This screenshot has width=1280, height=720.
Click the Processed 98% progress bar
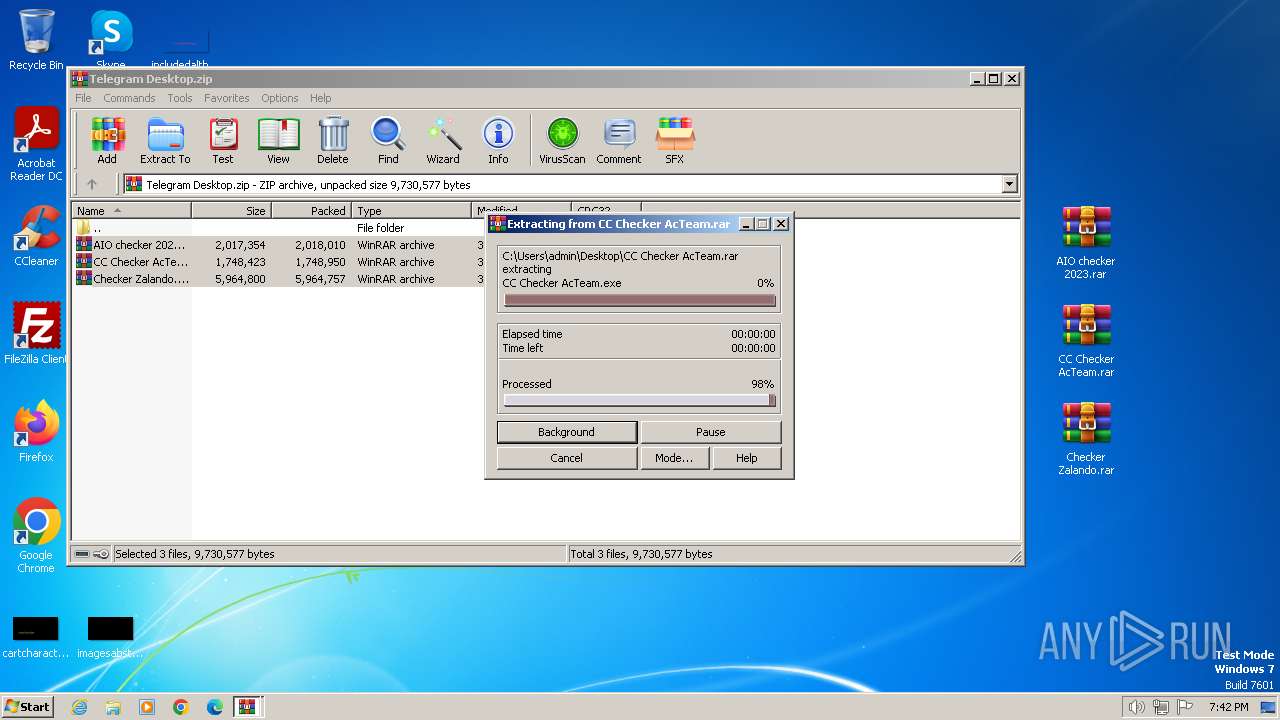pos(640,400)
